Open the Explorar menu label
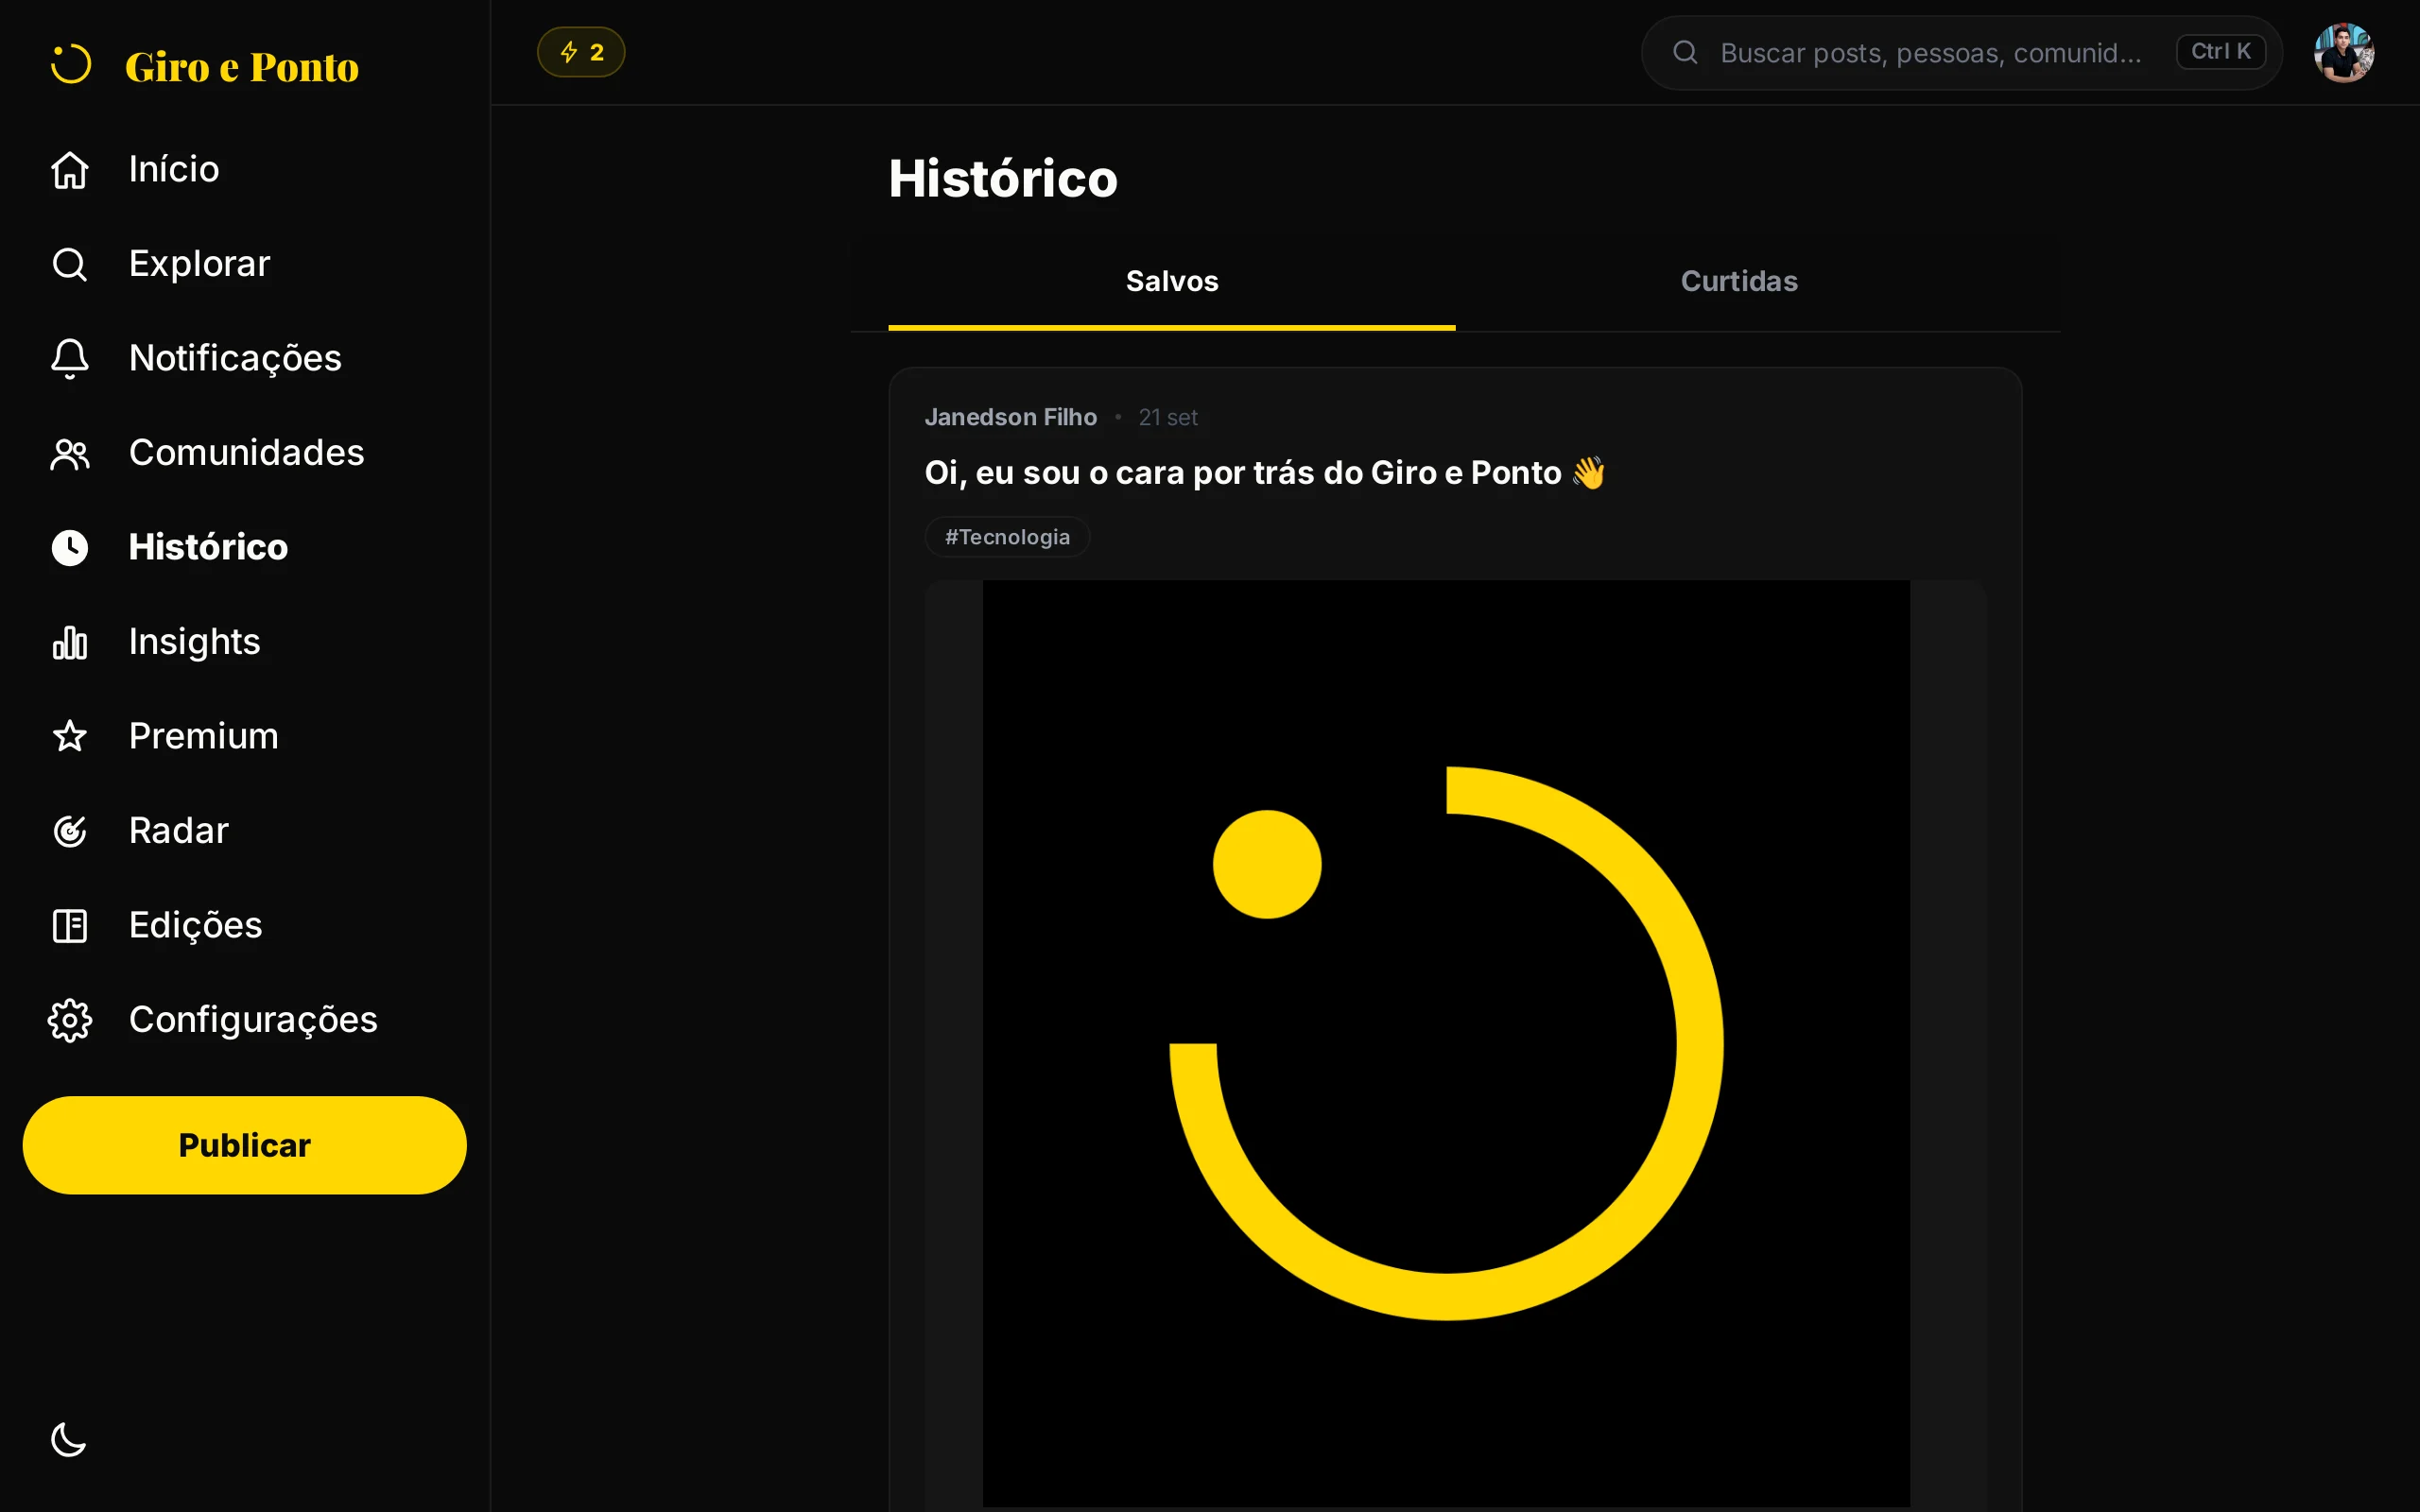The width and height of the screenshot is (2420, 1512). pos(199,264)
